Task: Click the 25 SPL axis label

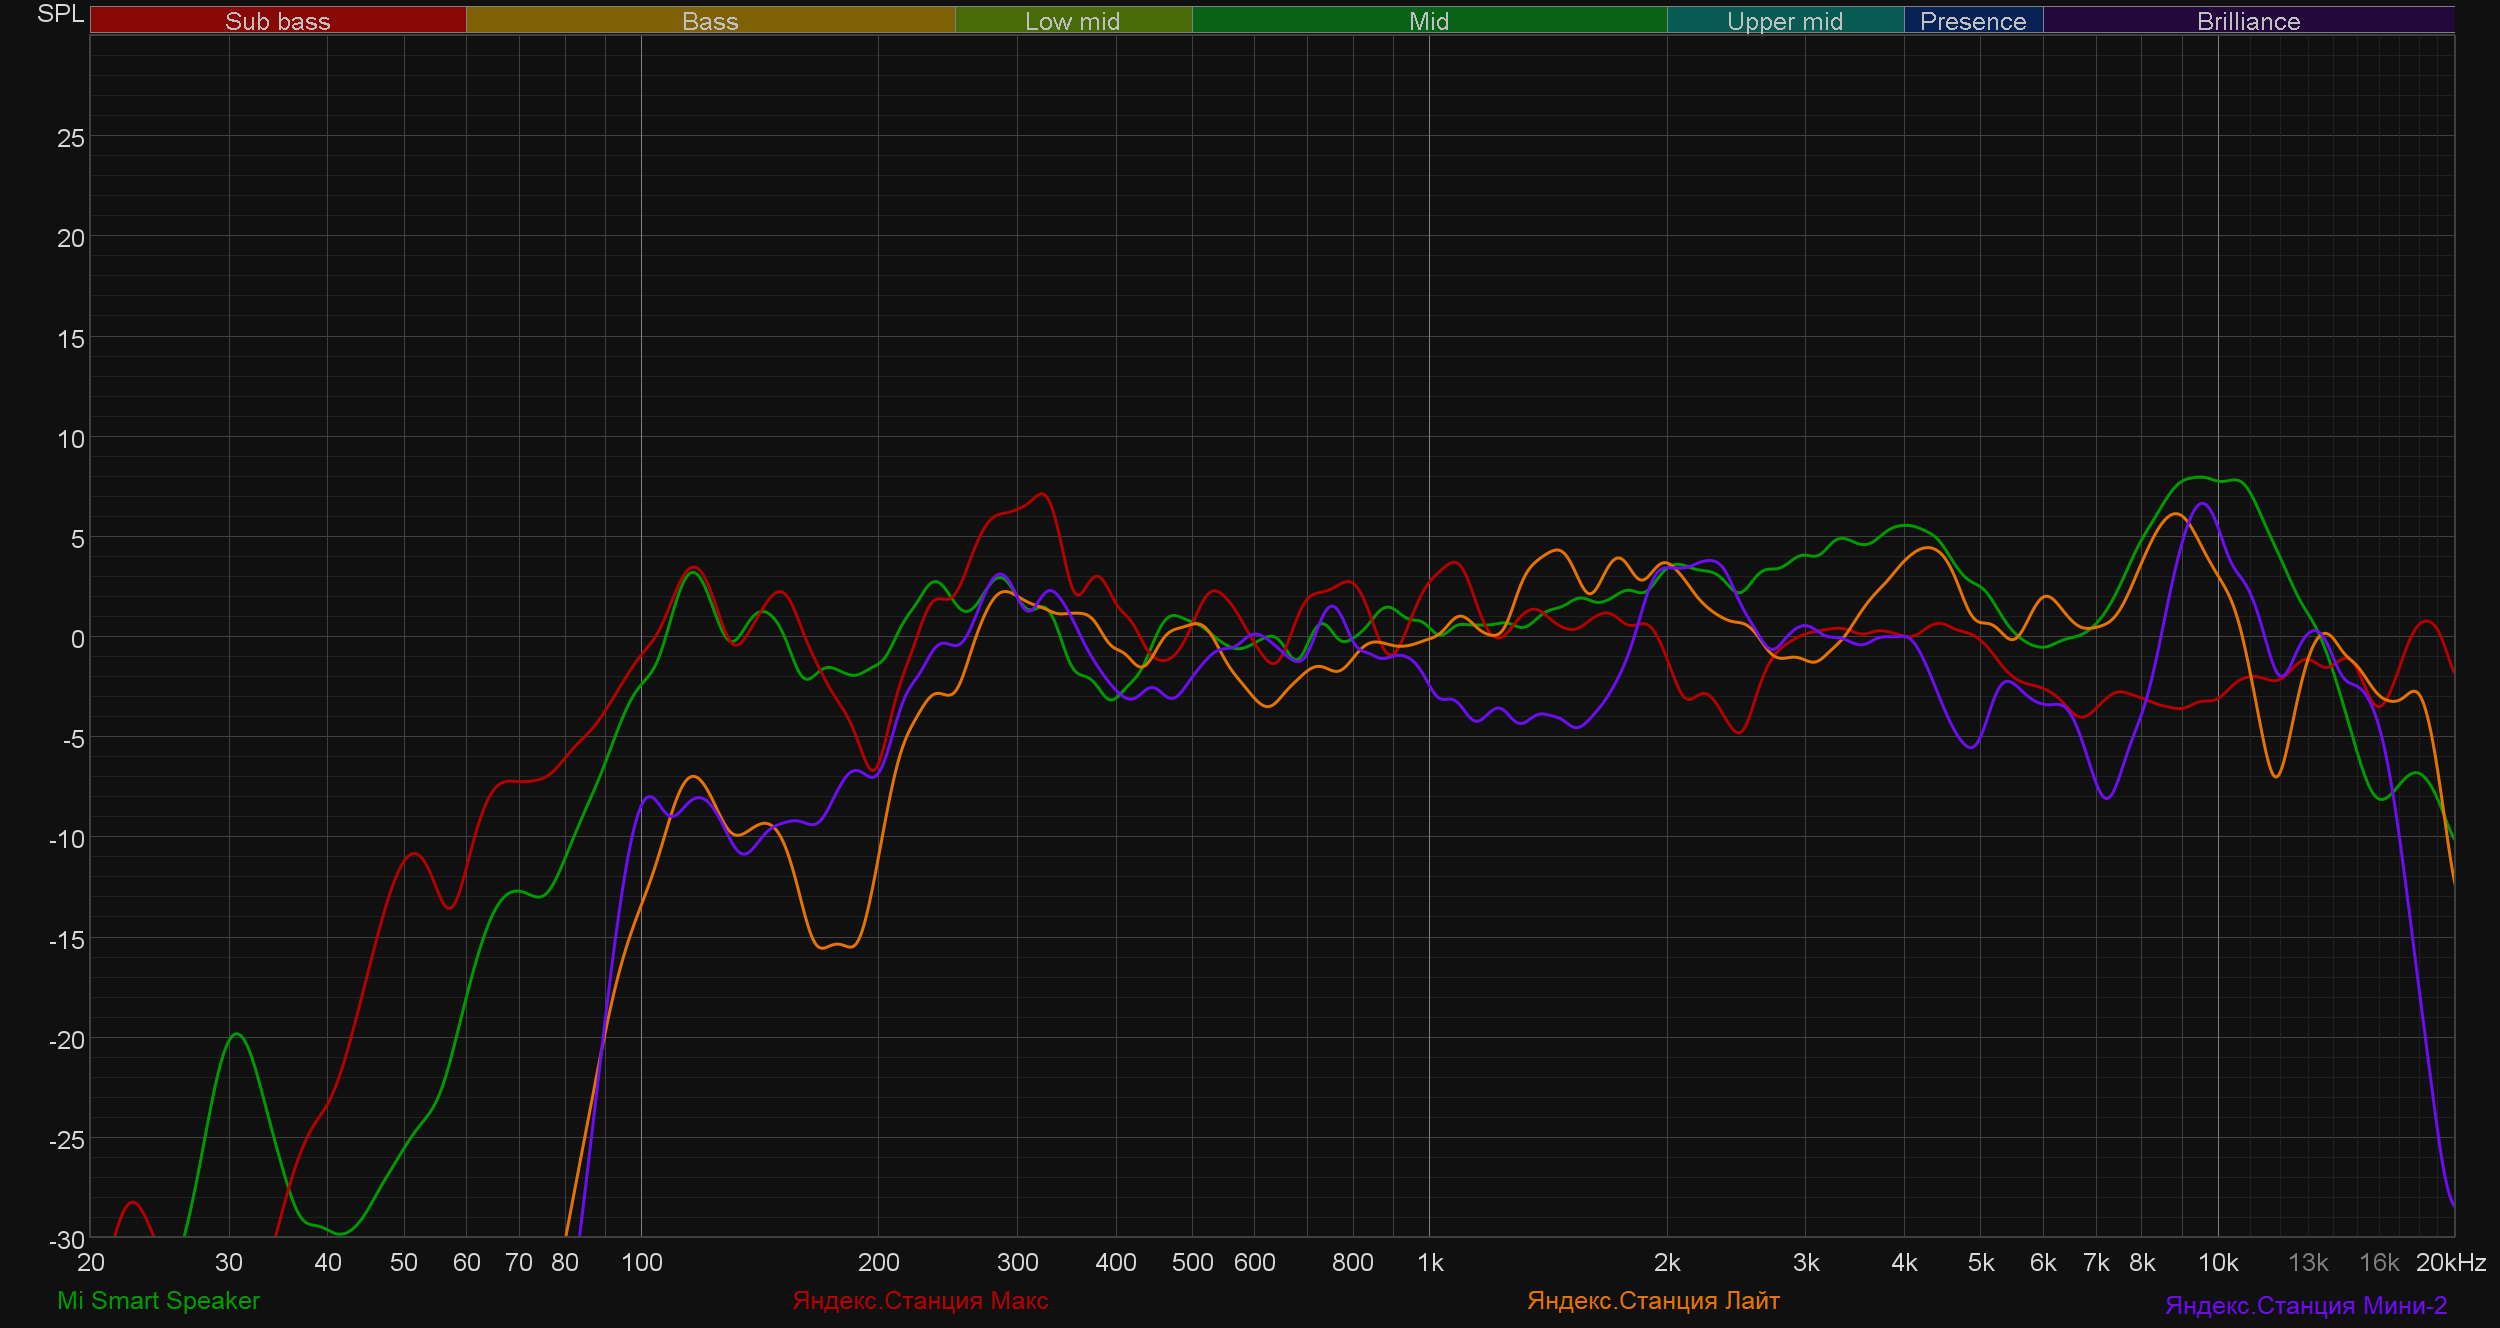Action: 70,138
